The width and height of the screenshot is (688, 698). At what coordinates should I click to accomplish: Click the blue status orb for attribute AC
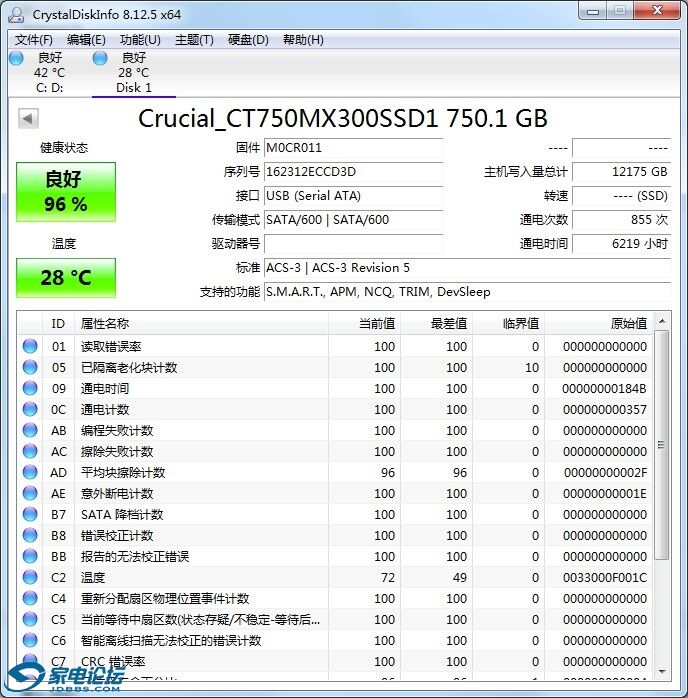(30, 451)
